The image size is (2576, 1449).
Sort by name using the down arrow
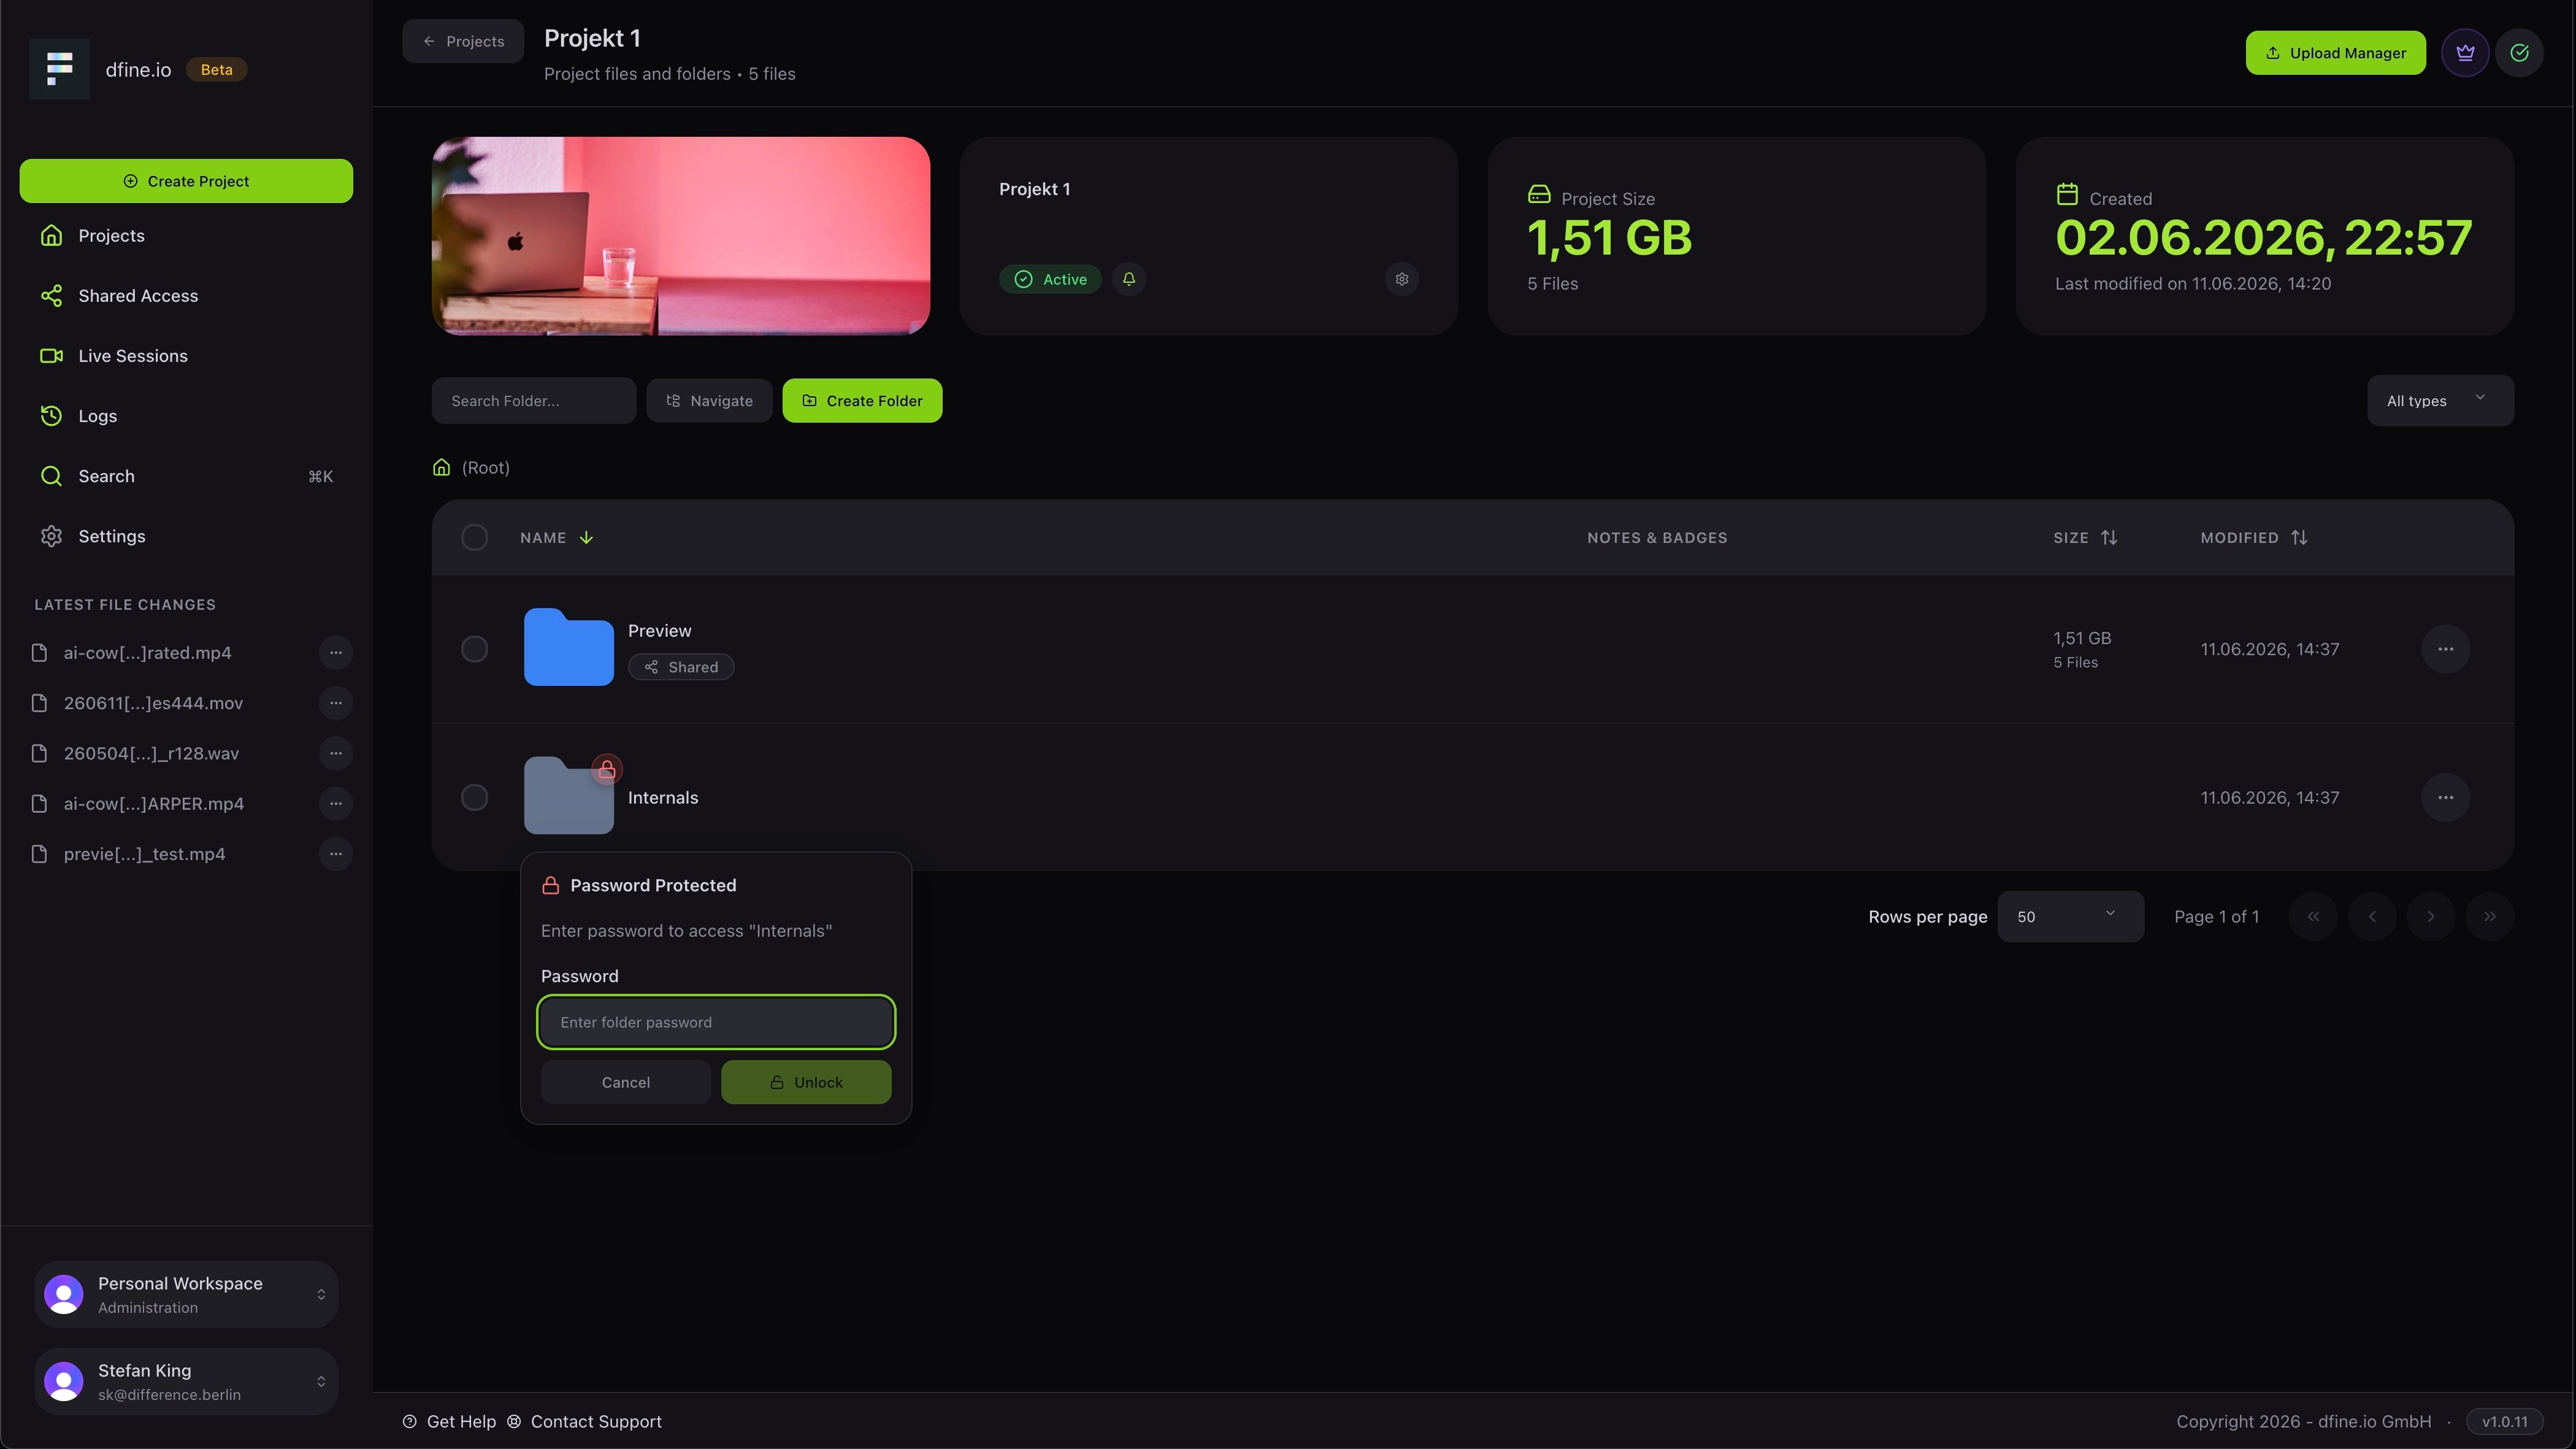click(x=586, y=538)
